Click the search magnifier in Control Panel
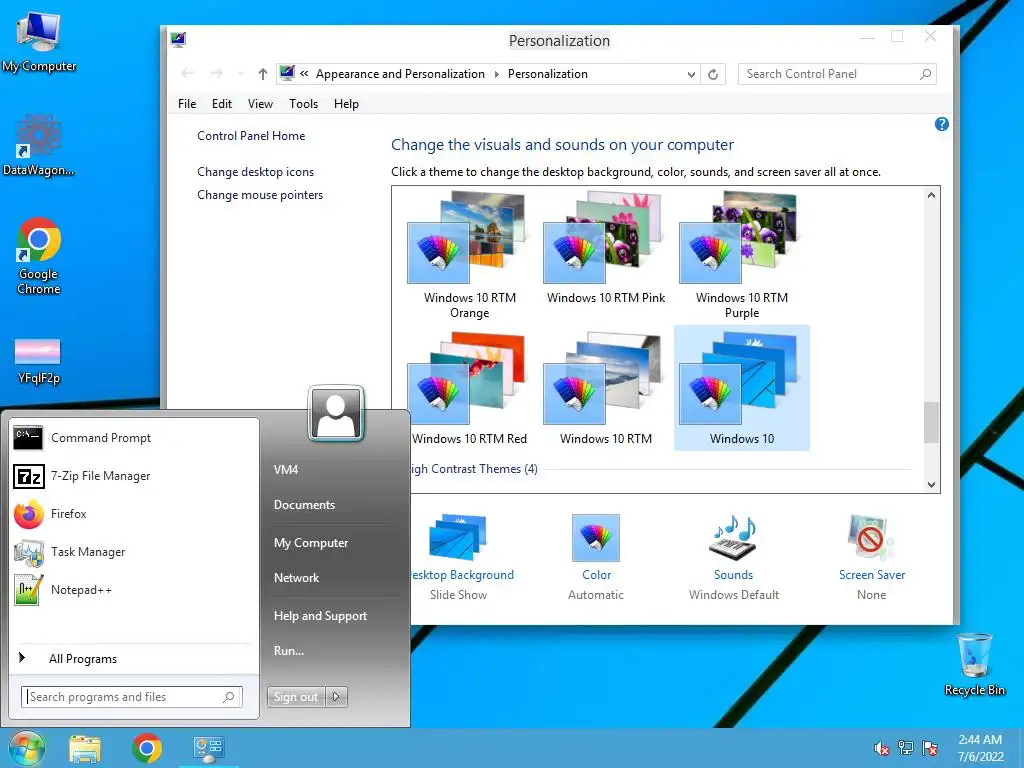This screenshot has width=1024, height=768. click(x=925, y=74)
